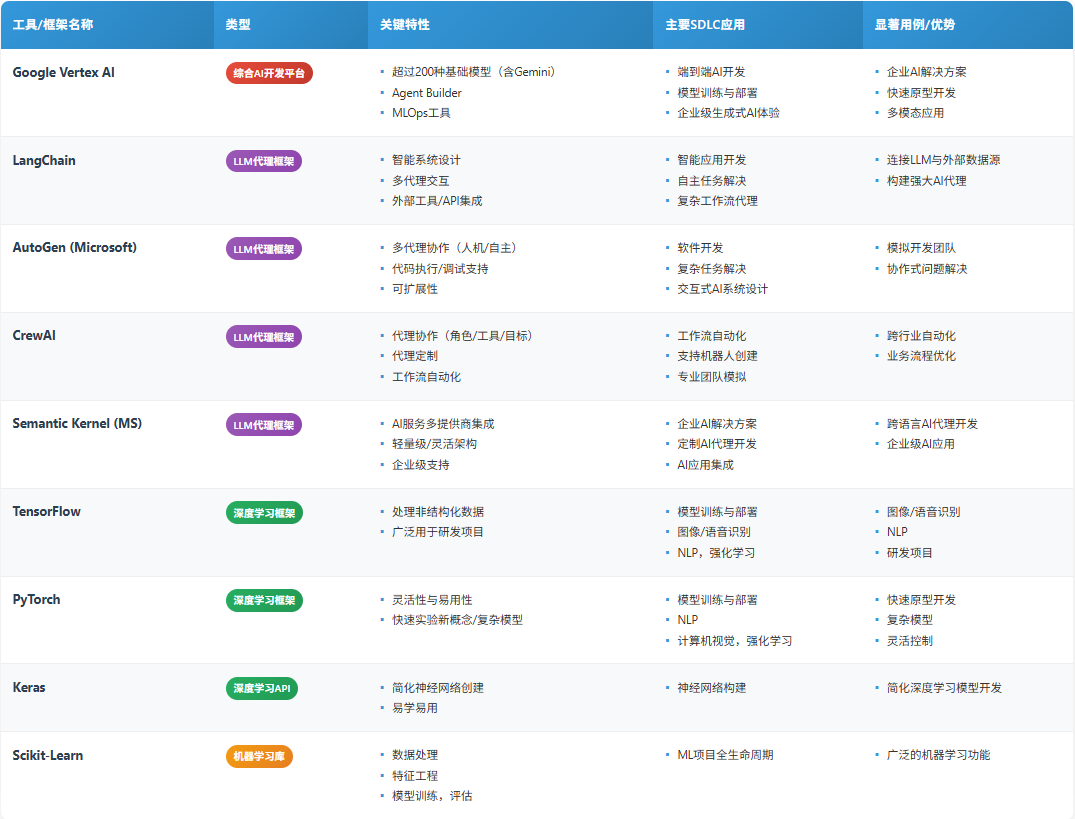Click the 计算机视觉，强化学习 text

(x=734, y=641)
